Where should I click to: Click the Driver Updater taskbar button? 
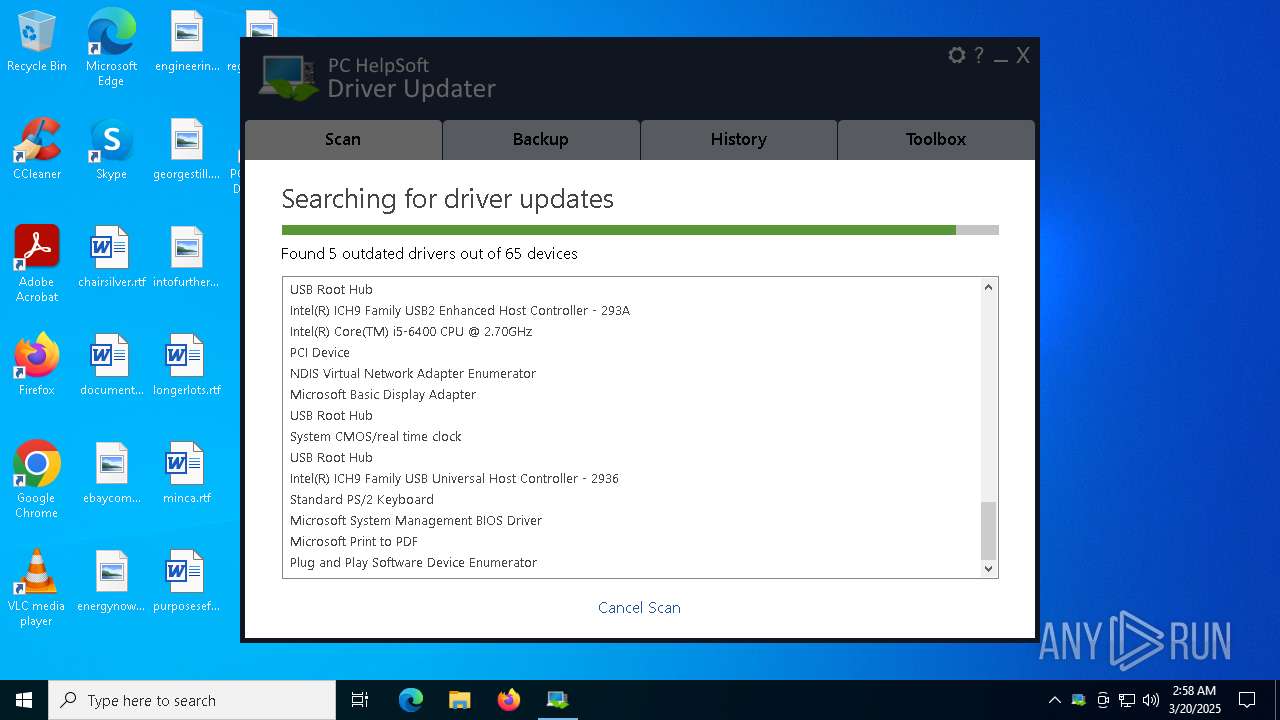(x=557, y=700)
